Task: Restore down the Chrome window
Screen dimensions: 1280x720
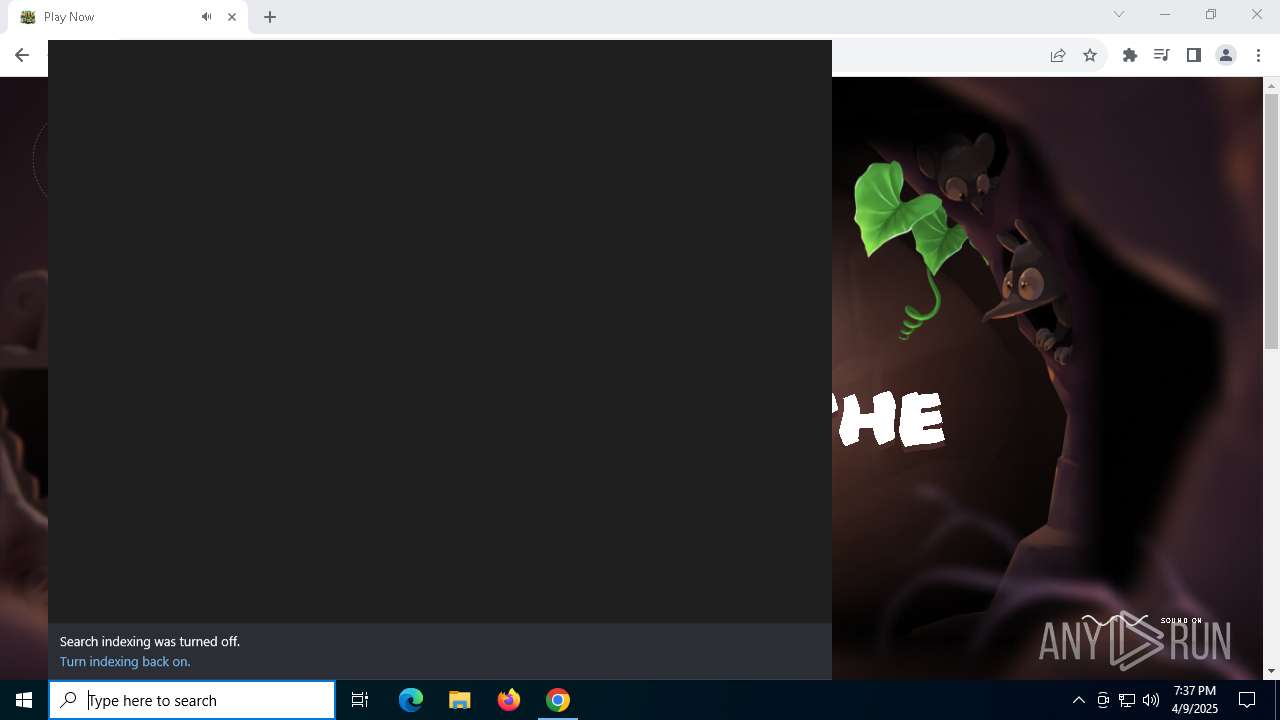Action: click(1211, 14)
